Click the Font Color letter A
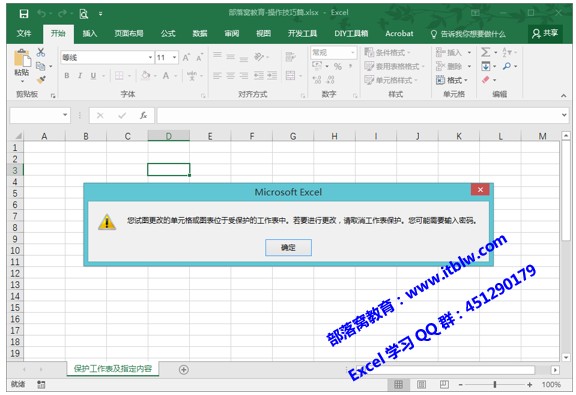Image resolution: width=576 pixels, height=395 pixels. 166,76
